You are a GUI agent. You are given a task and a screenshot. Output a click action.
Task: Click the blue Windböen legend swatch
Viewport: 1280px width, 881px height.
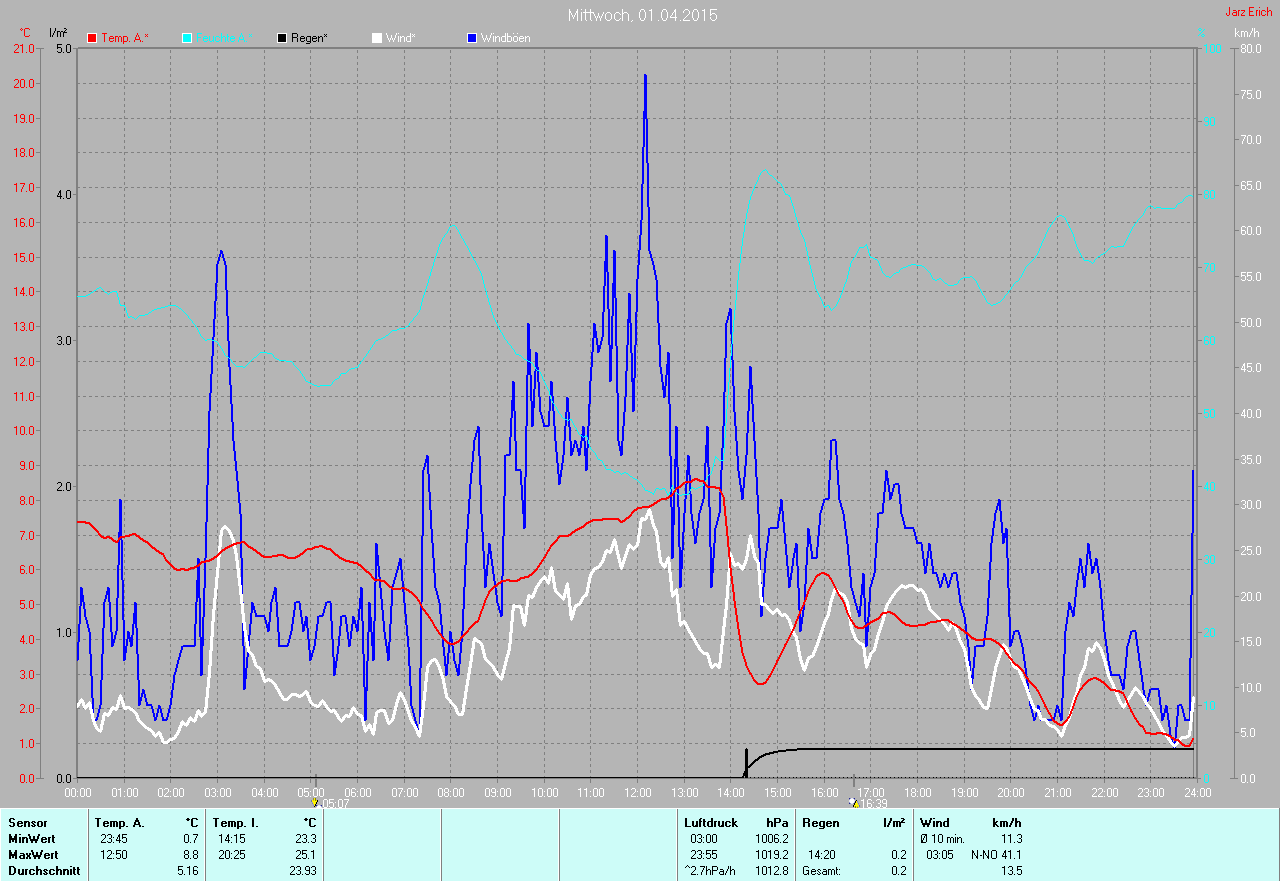472,38
